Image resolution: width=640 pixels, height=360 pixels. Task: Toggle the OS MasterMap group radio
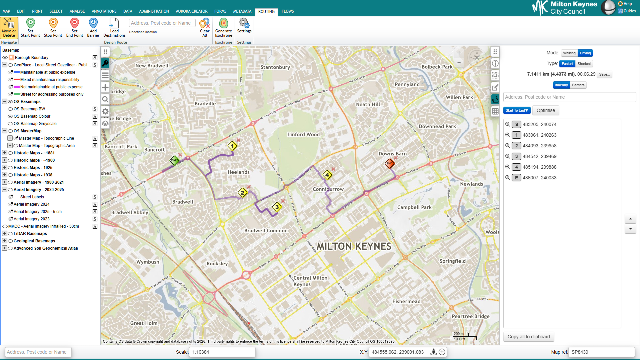tap(11, 131)
